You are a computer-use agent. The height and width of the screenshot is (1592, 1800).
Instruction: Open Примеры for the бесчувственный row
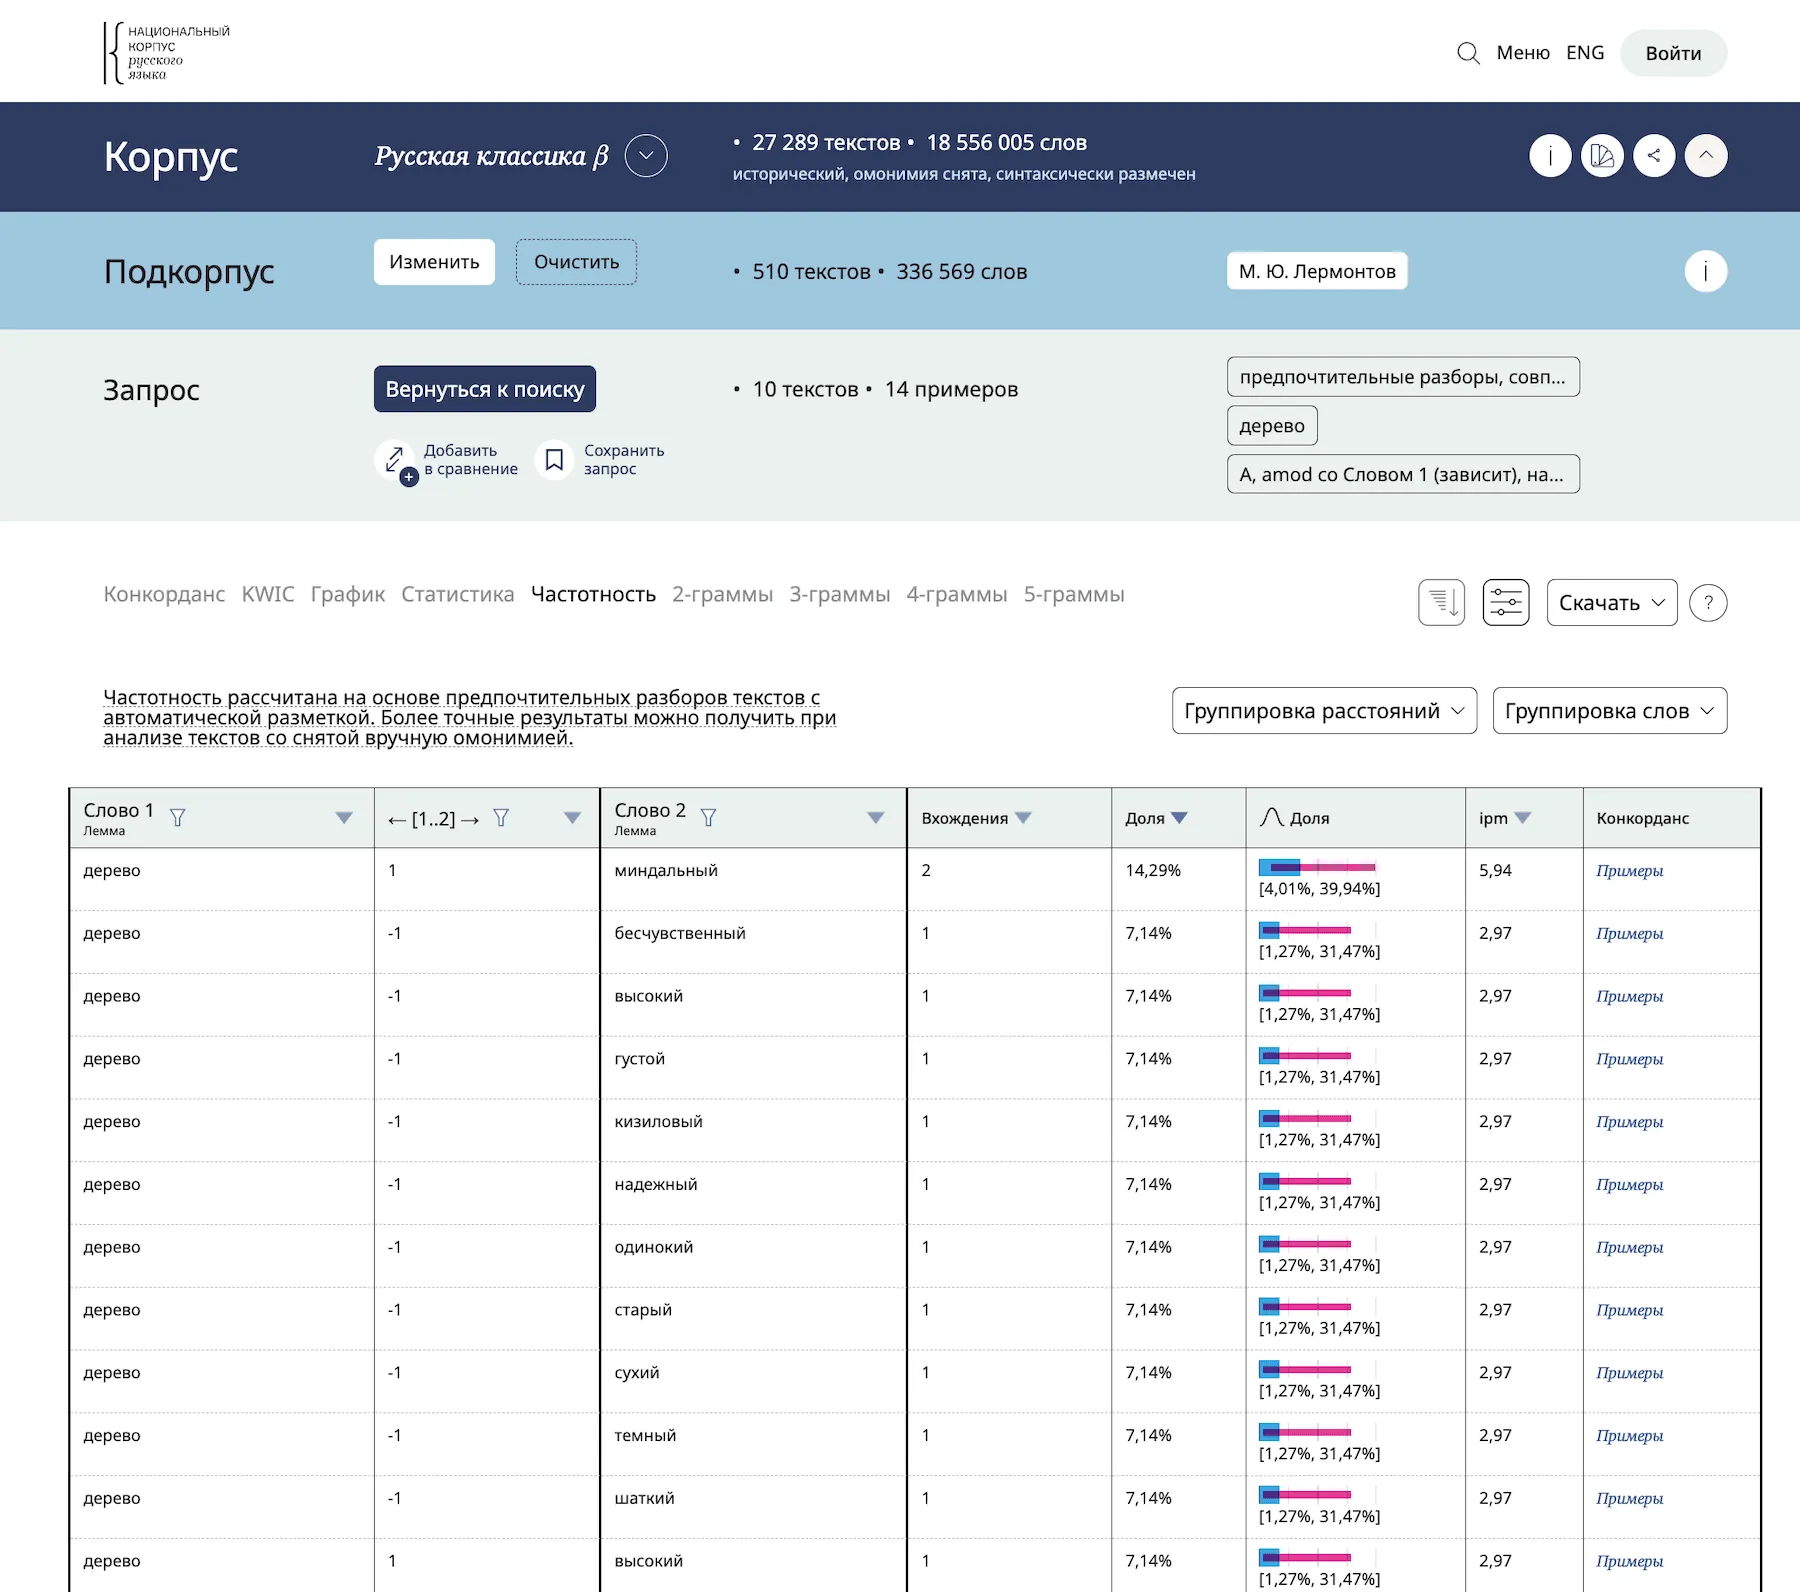pos(1630,934)
